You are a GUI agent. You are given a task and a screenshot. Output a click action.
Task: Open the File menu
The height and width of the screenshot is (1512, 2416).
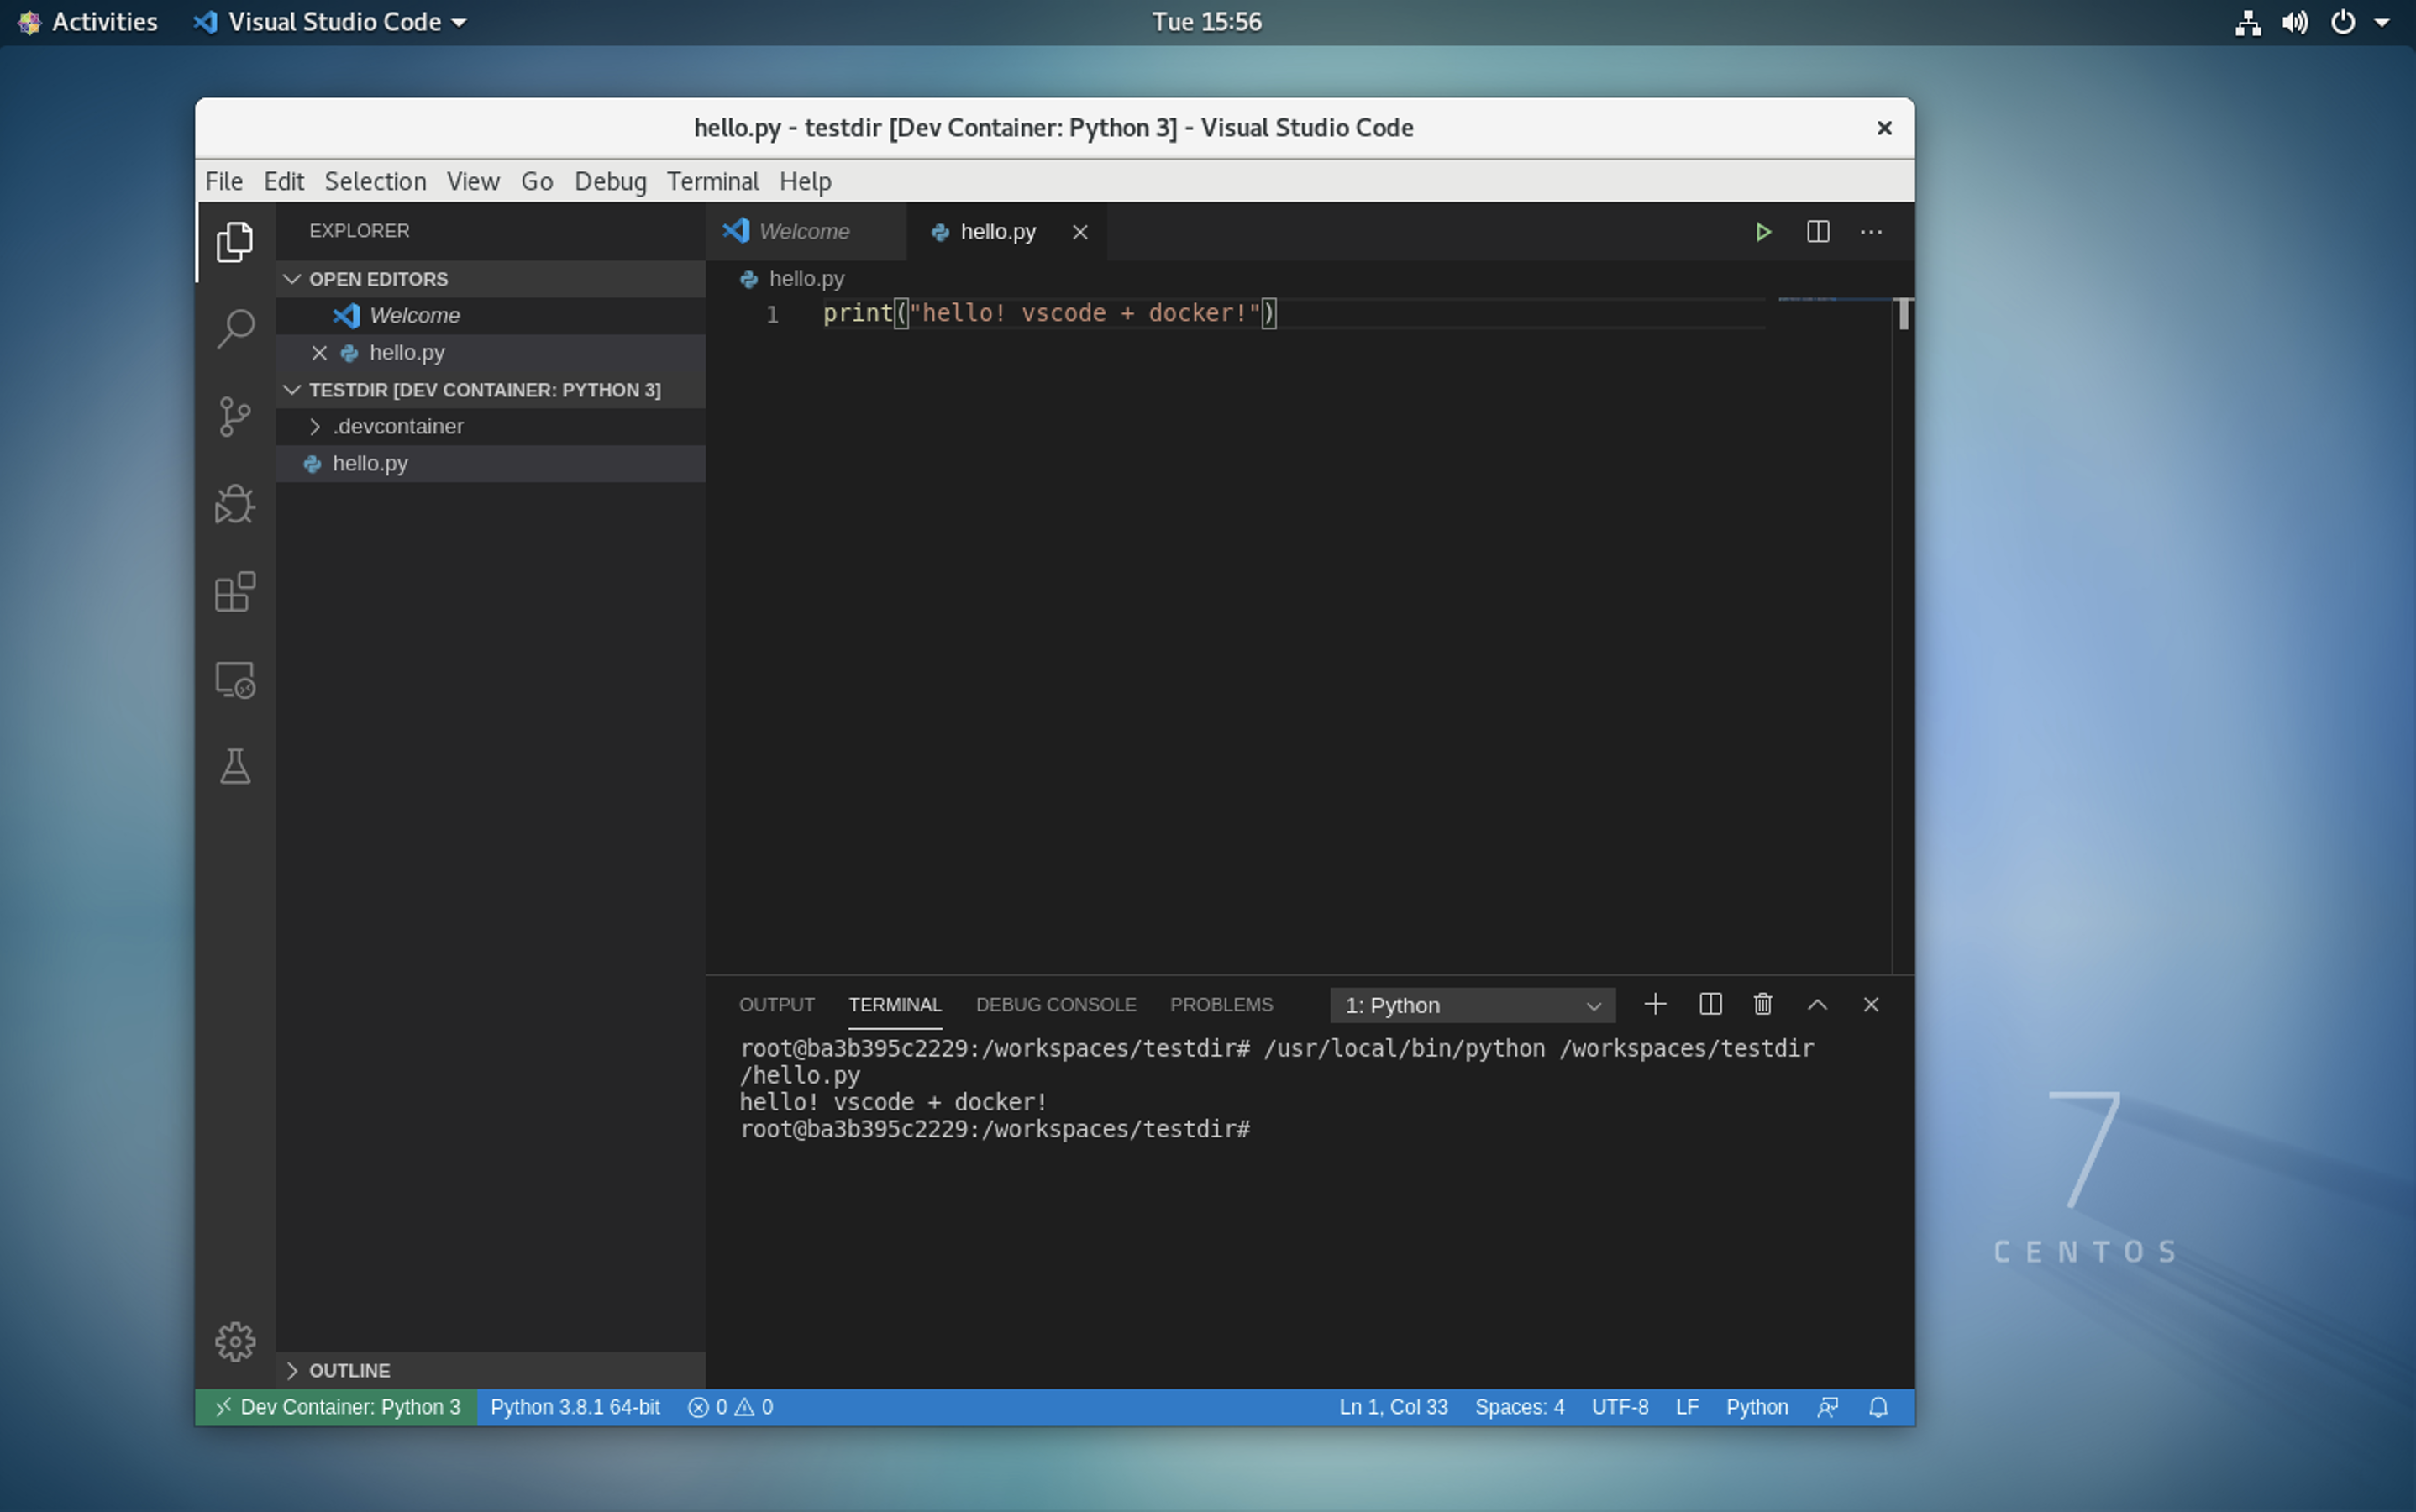coord(224,181)
